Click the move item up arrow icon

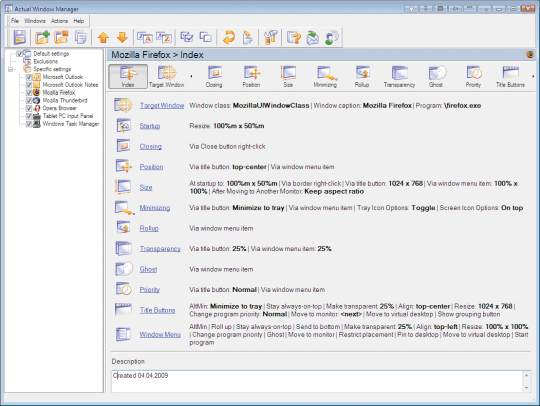pyautogui.click(x=103, y=37)
